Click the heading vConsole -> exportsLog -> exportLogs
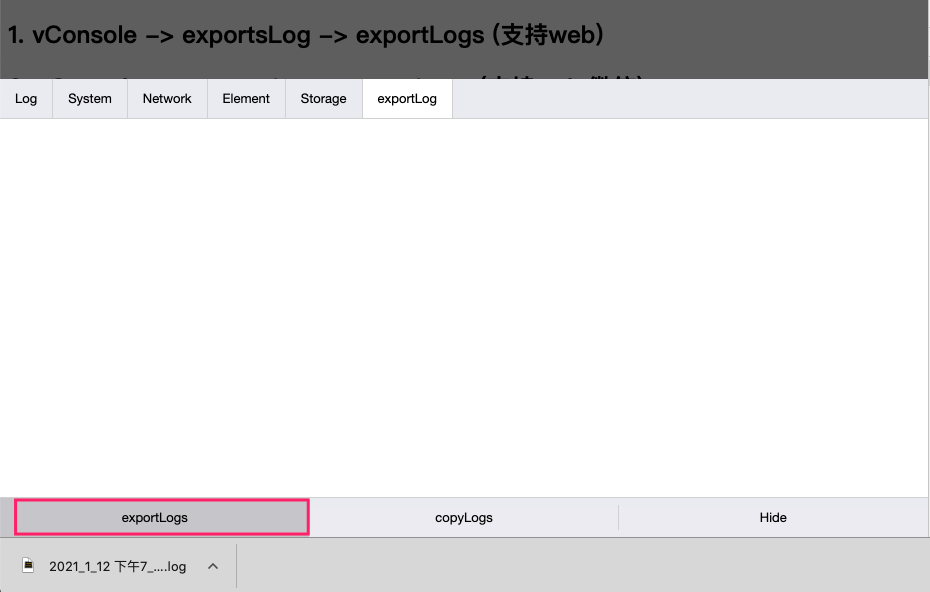Screen dimensions: 930x592 (x=305, y=35)
